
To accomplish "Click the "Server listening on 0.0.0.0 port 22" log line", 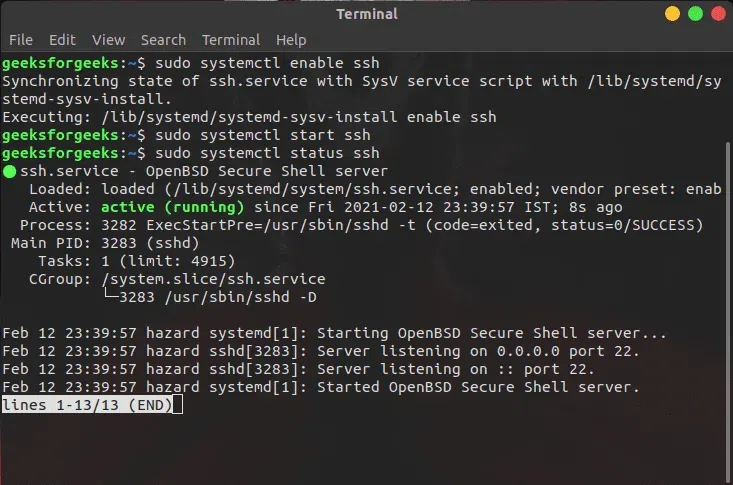I will (x=478, y=351).
